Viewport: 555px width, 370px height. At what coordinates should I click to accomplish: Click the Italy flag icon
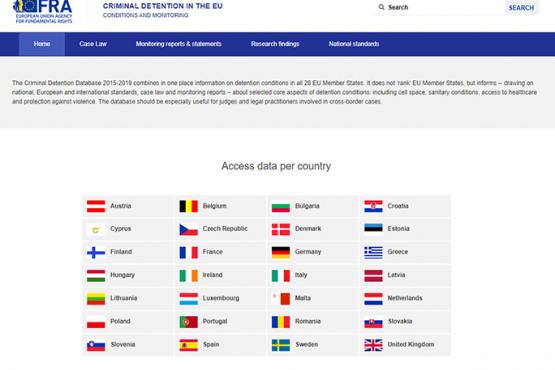point(281,275)
